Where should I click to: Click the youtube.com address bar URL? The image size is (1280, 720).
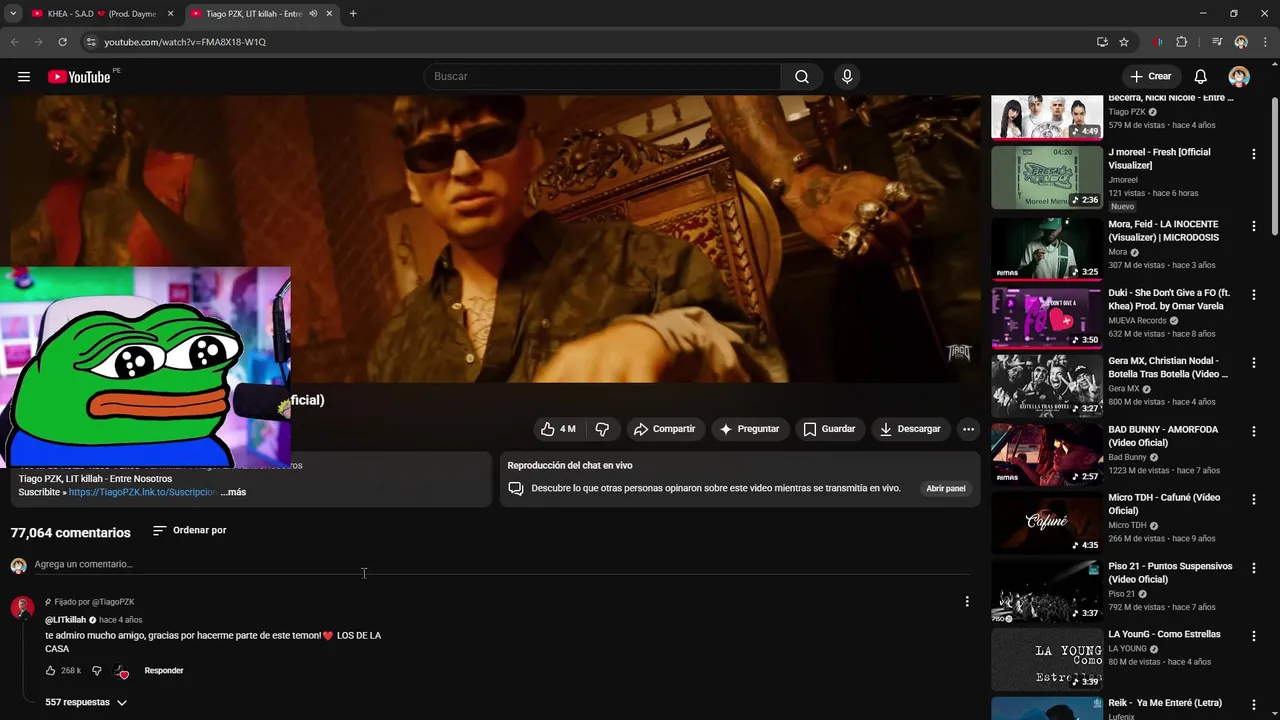click(185, 42)
